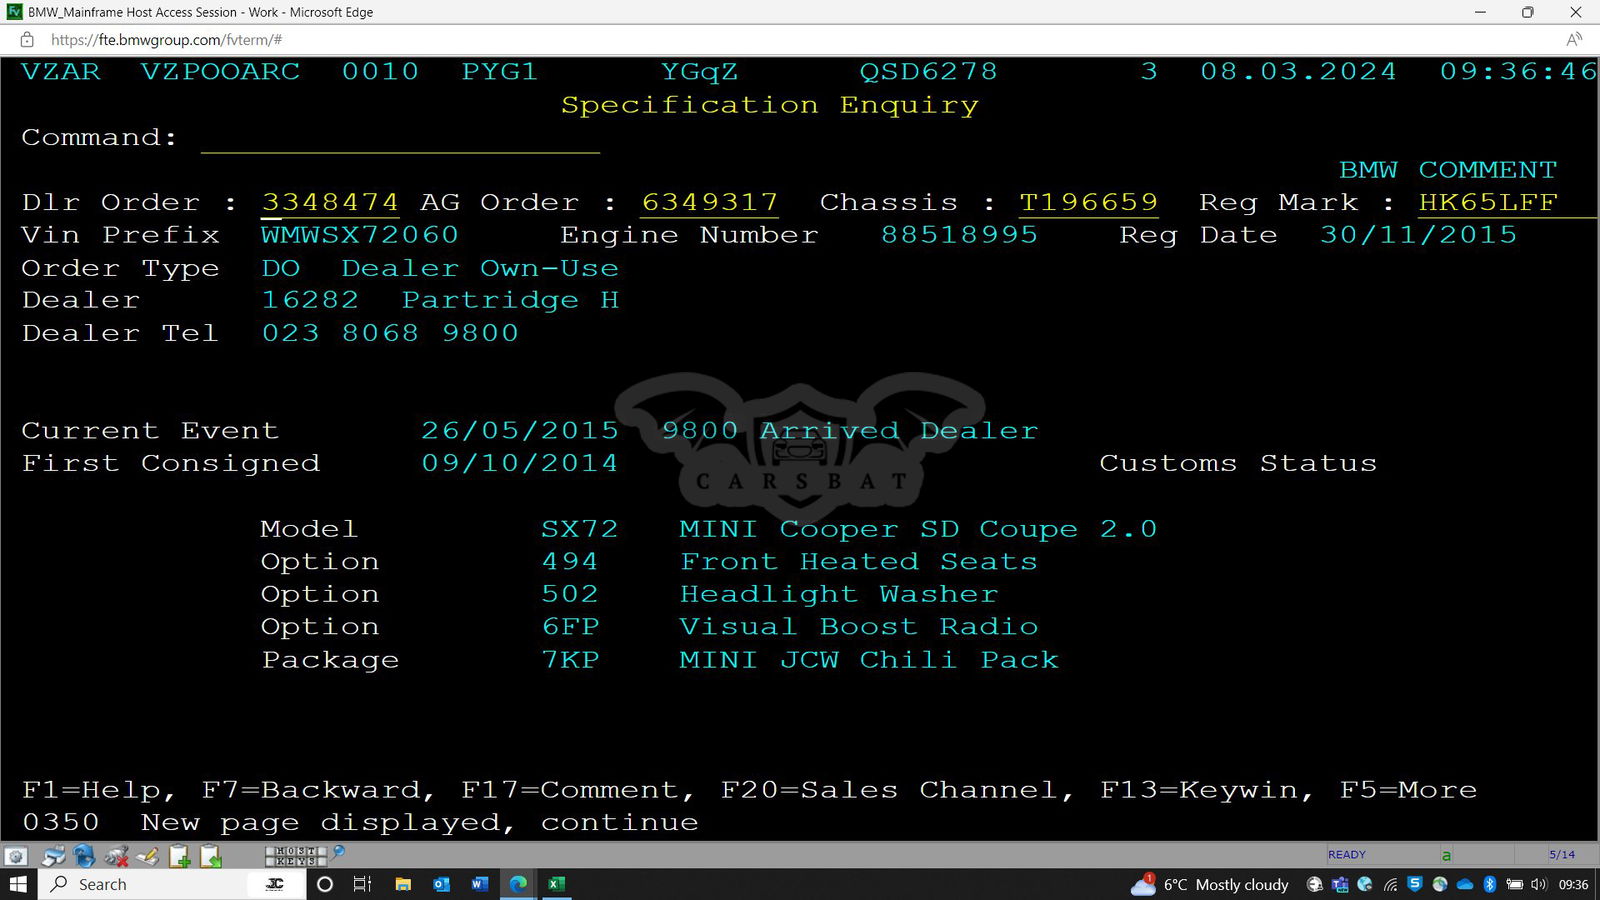Click the magnifier pin icon beside Host Keys
The width and height of the screenshot is (1600, 900).
click(x=339, y=853)
